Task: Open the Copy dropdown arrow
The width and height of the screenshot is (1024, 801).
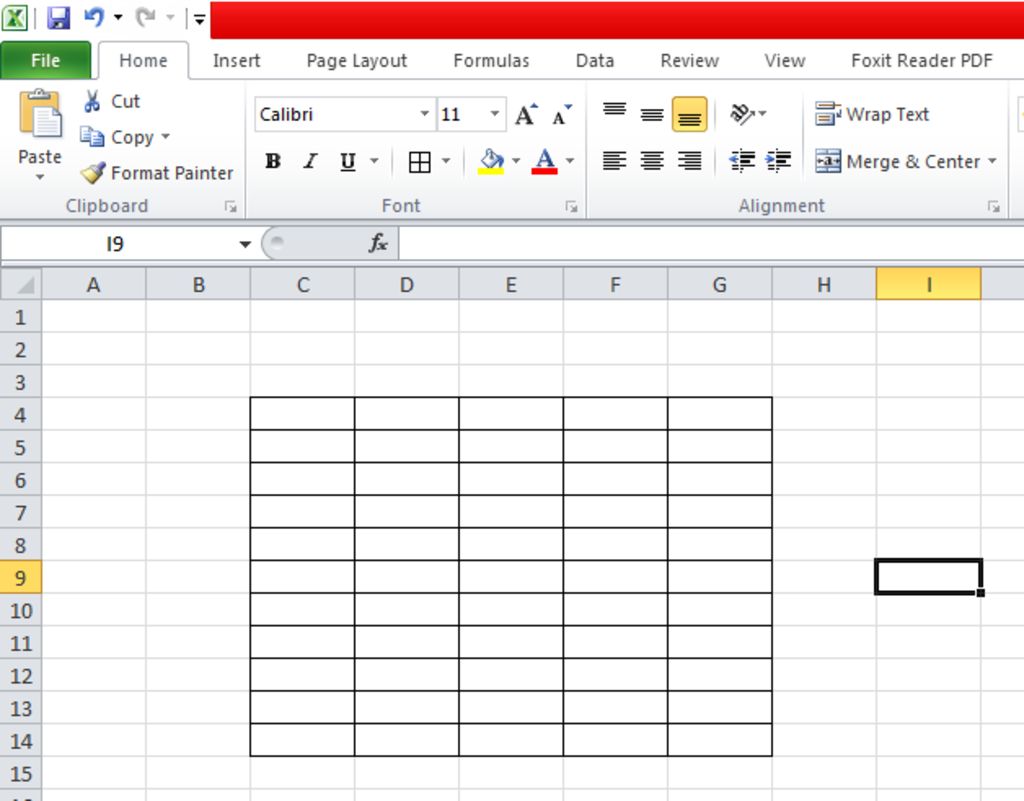Action: tap(165, 136)
